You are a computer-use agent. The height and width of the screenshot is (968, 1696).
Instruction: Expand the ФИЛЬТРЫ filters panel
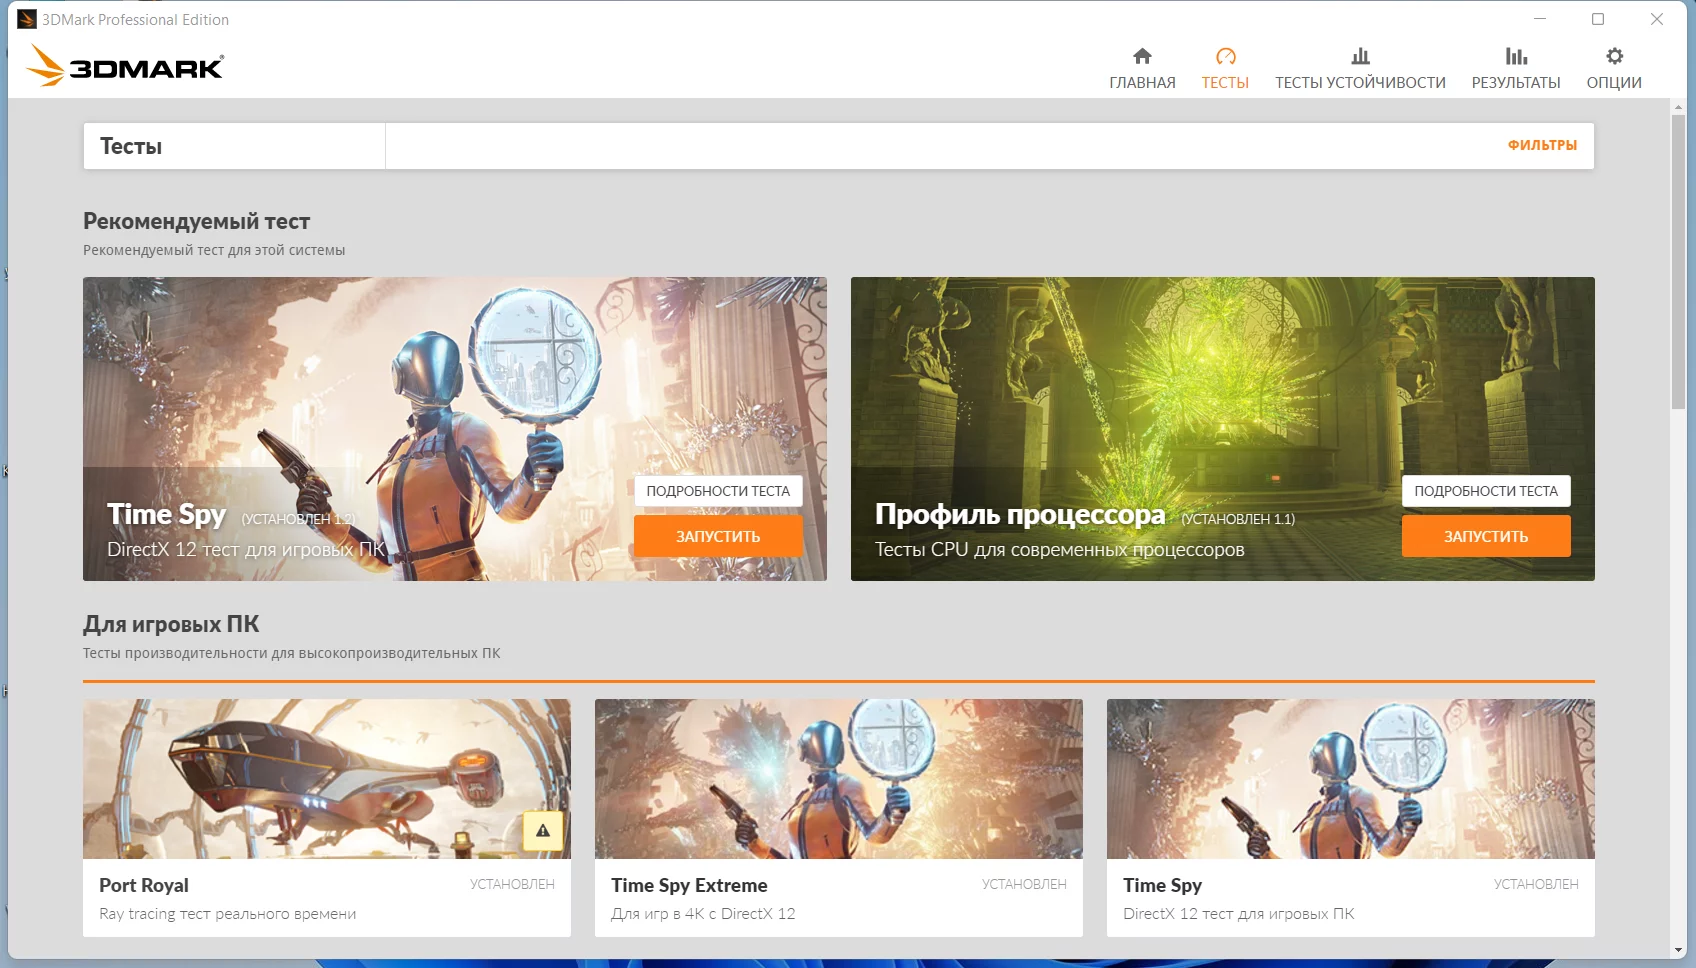tap(1542, 145)
